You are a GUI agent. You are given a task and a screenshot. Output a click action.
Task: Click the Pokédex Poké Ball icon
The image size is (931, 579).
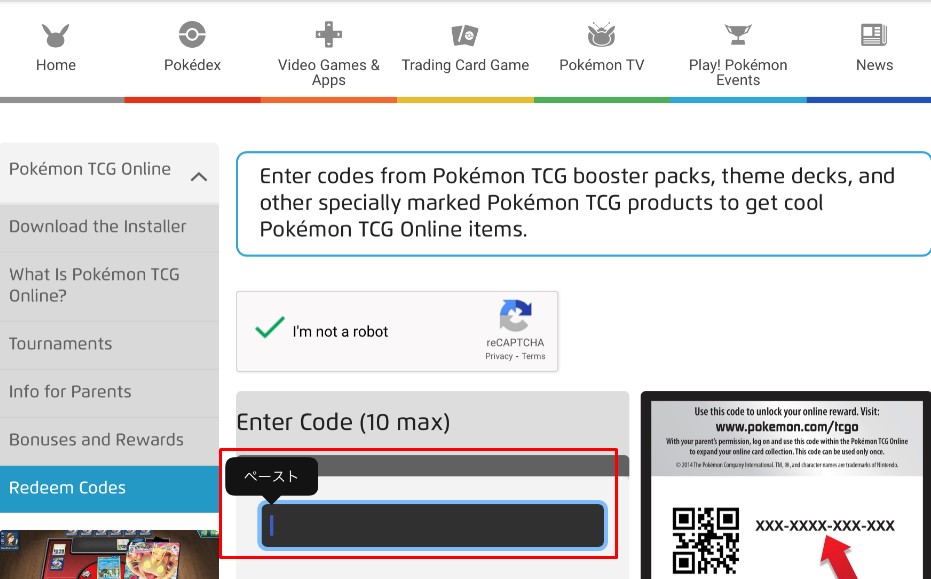(192, 34)
